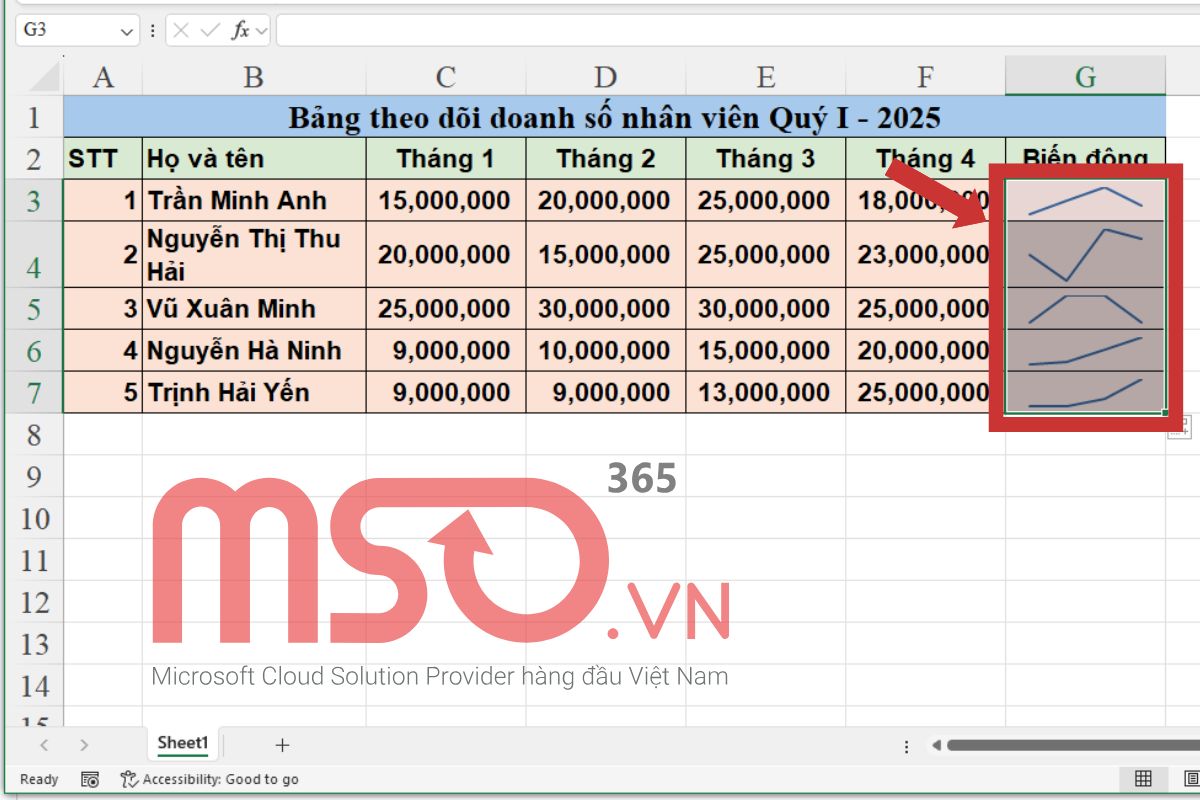
Task: Click the cell Trịnh Hải Yến
Action: point(254,392)
